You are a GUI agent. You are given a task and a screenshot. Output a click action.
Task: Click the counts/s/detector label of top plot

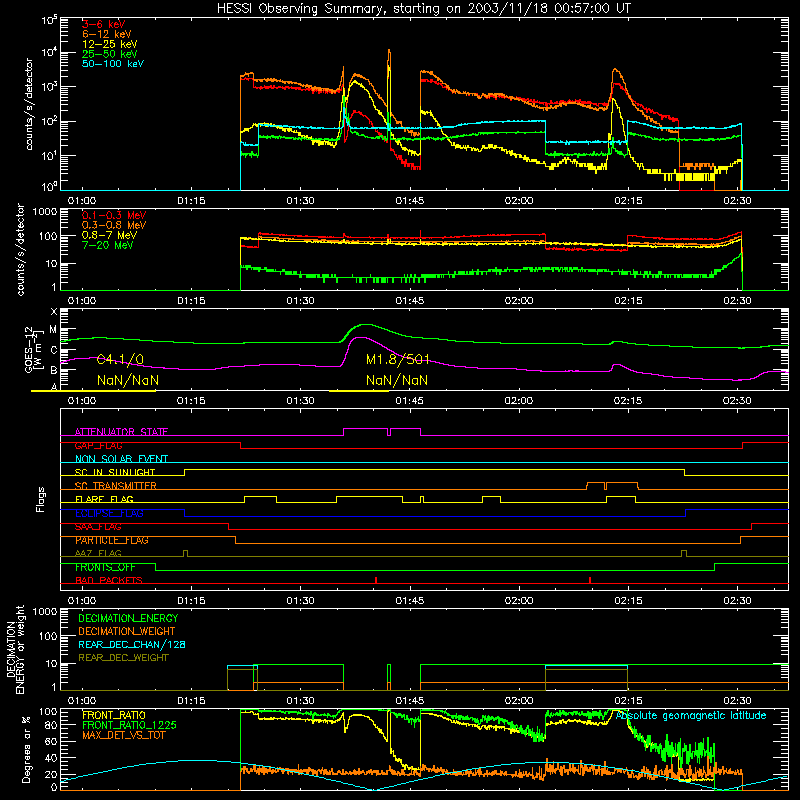pyautogui.click(x=29, y=104)
